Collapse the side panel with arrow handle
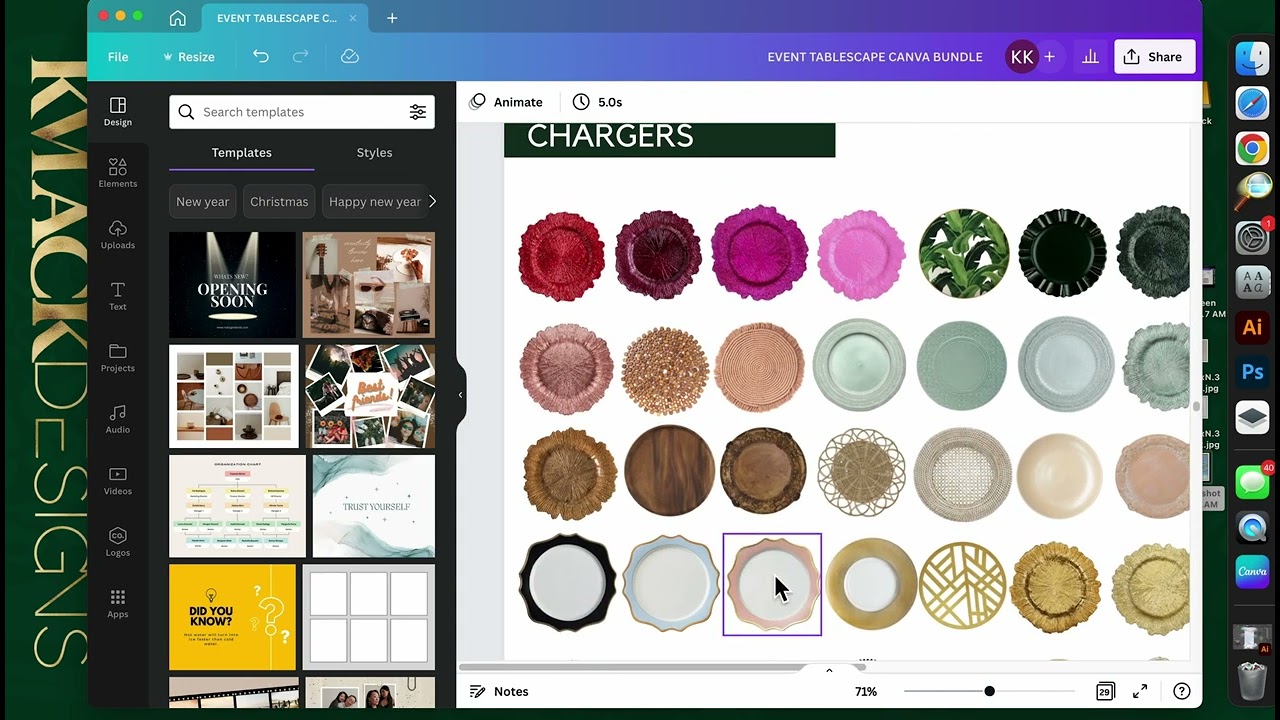 pos(460,395)
